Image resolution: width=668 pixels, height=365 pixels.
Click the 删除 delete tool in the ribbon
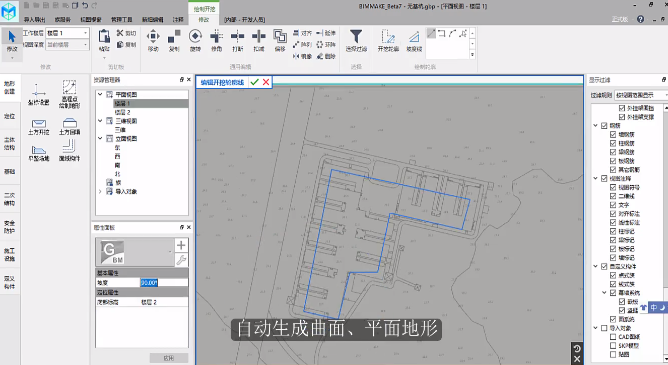coord(326,56)
